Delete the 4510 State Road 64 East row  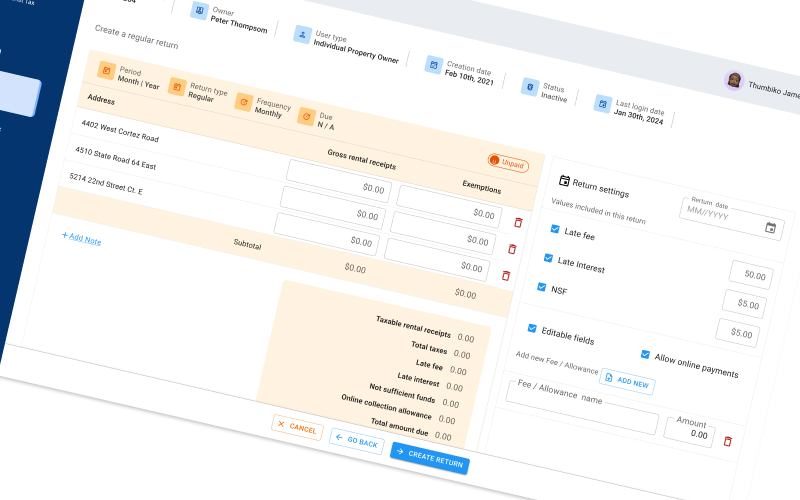coord(512,249)
